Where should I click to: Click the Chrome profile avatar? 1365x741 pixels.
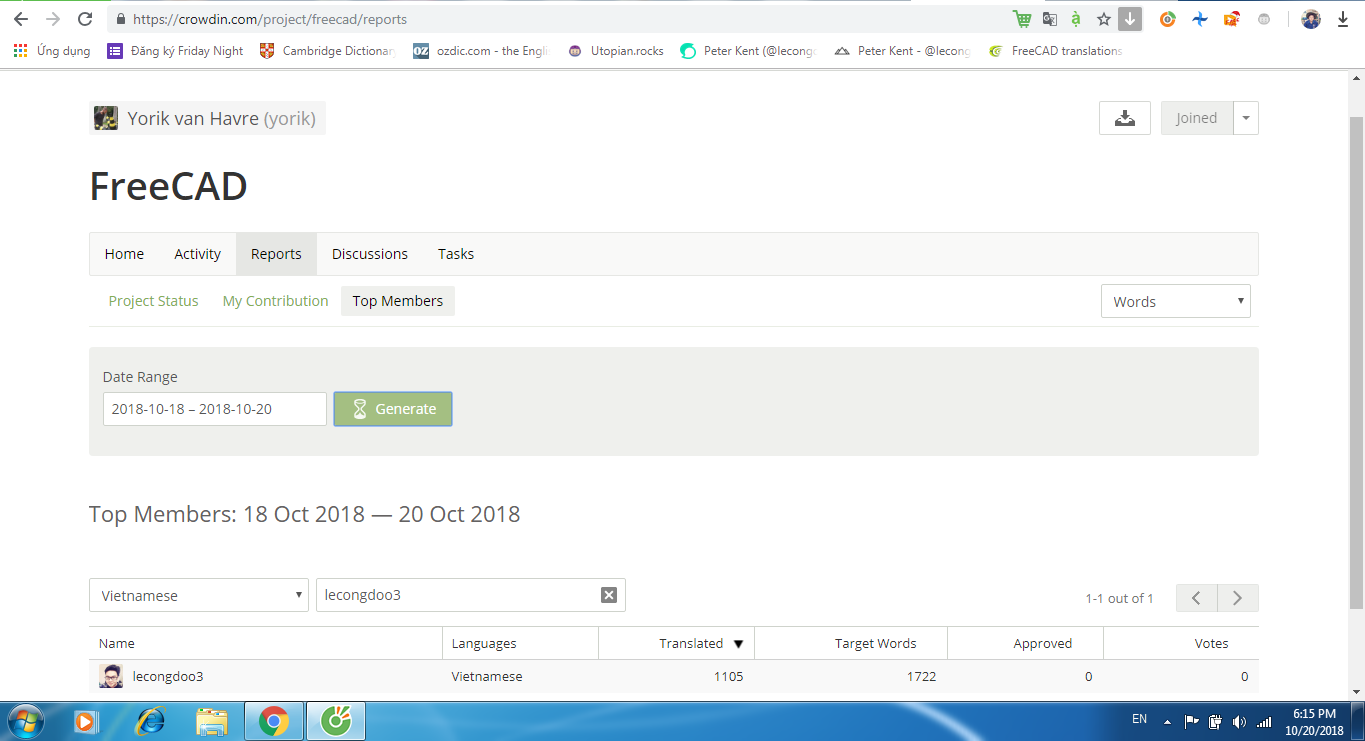point(1311,19)
